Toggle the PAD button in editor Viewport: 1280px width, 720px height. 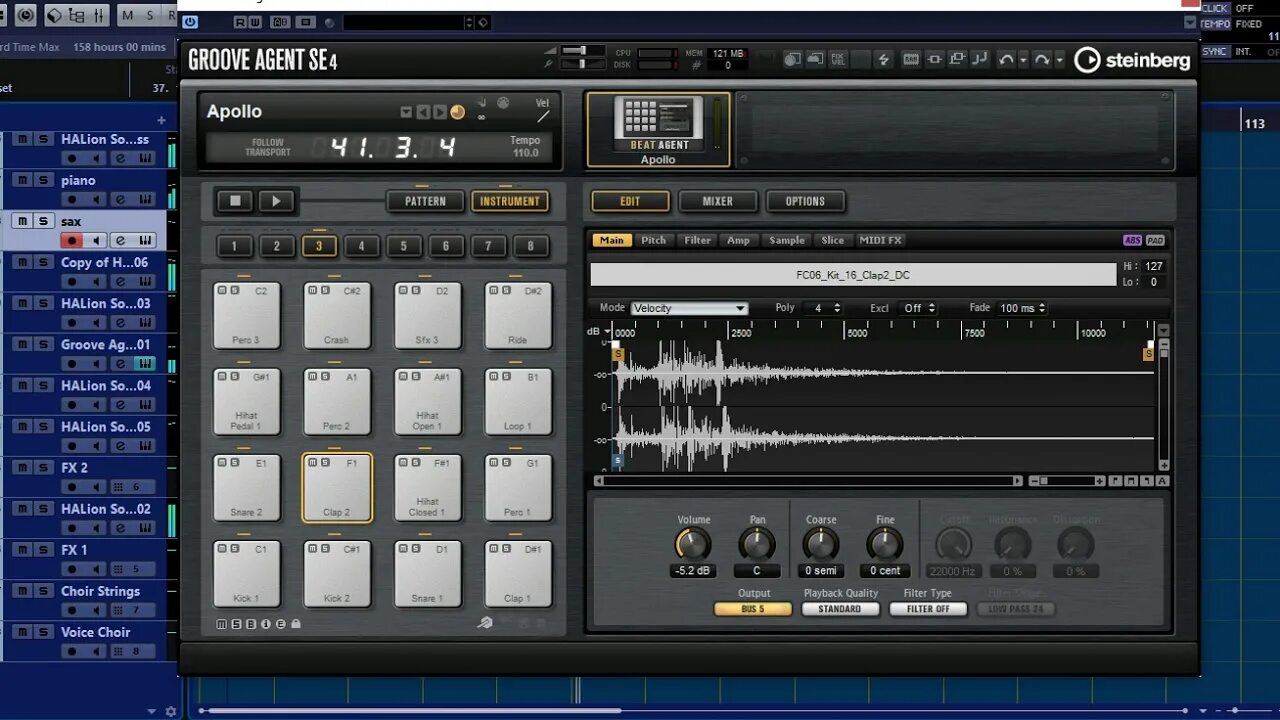click(x=1155, y=240)
